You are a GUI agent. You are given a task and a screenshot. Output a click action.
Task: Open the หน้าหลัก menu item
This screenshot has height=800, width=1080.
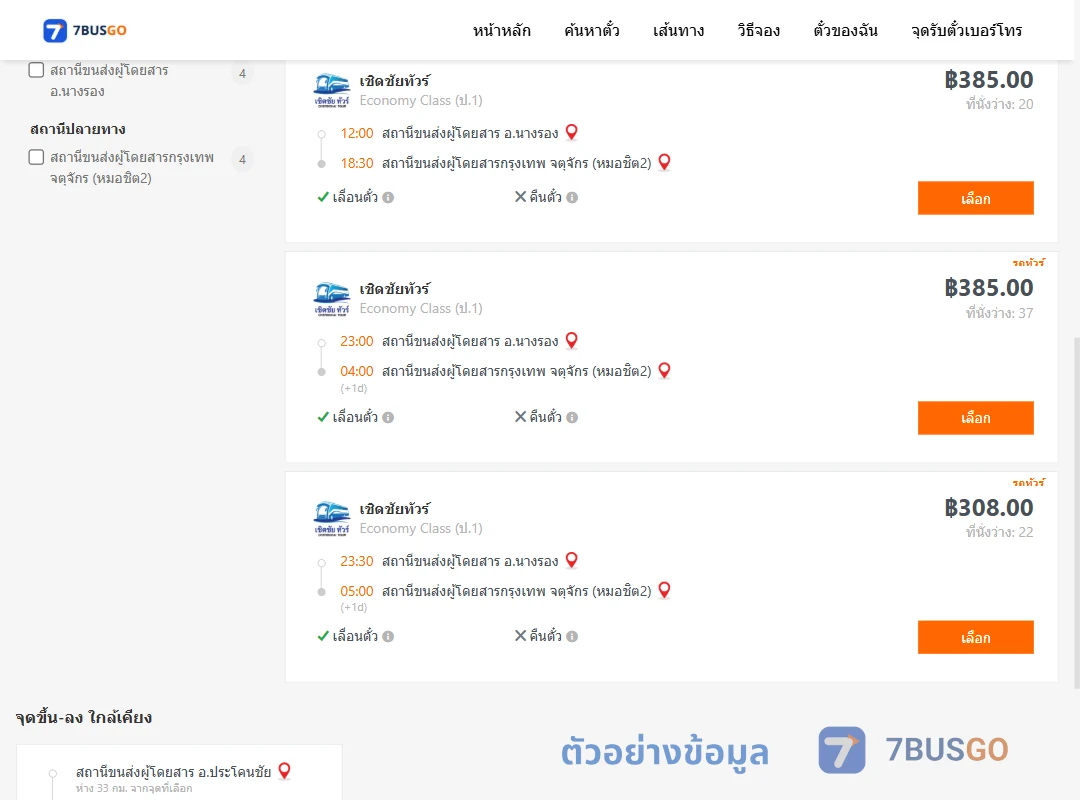point(501,30)
